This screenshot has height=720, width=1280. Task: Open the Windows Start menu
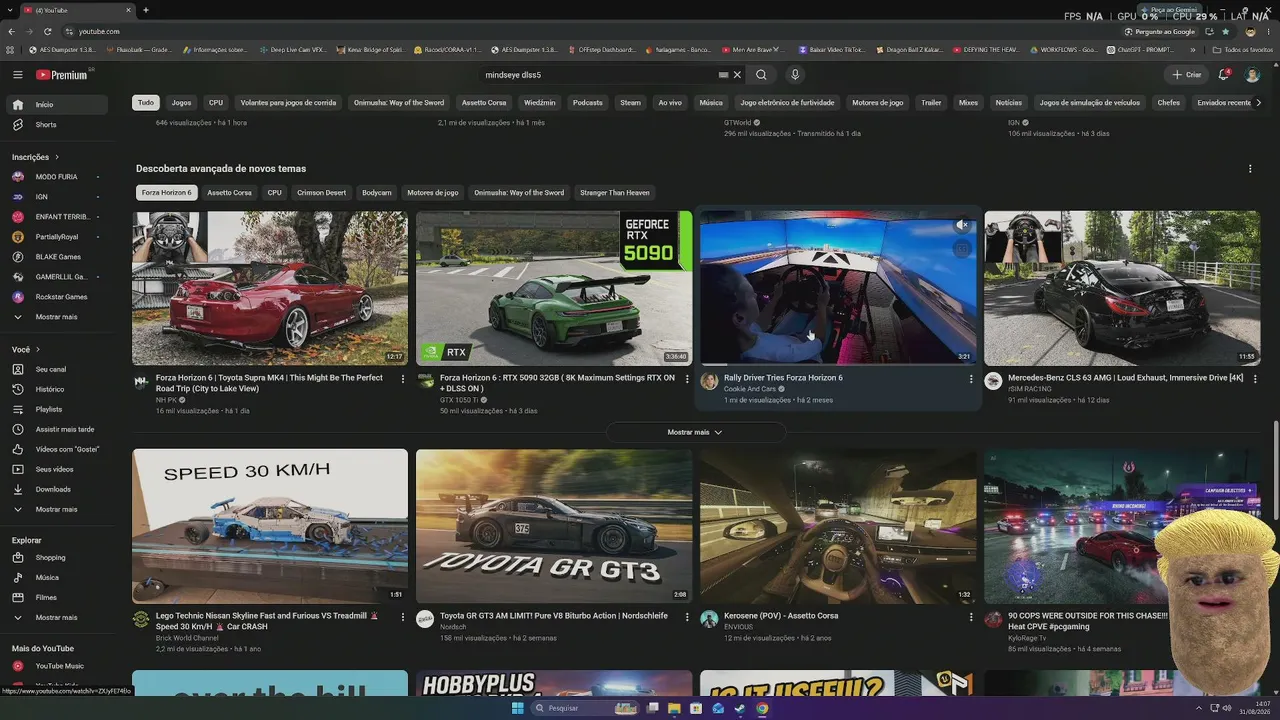pyautogui.click(x=517, y=708)
